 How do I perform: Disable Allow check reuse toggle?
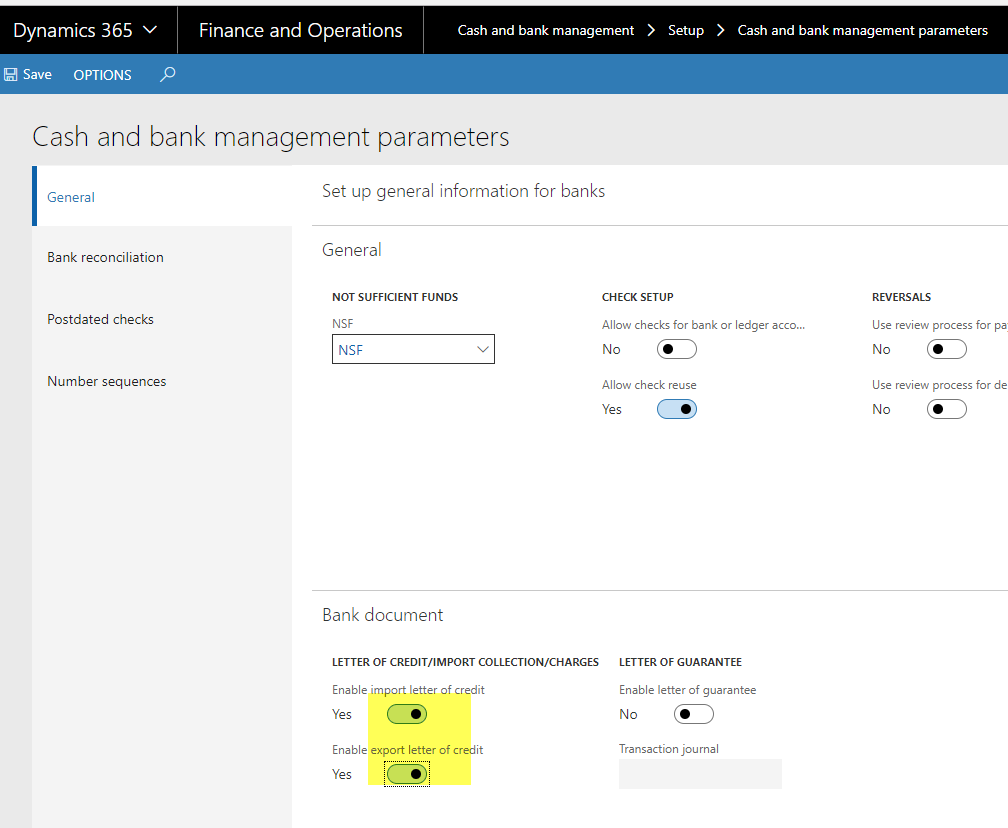[677, 409]
